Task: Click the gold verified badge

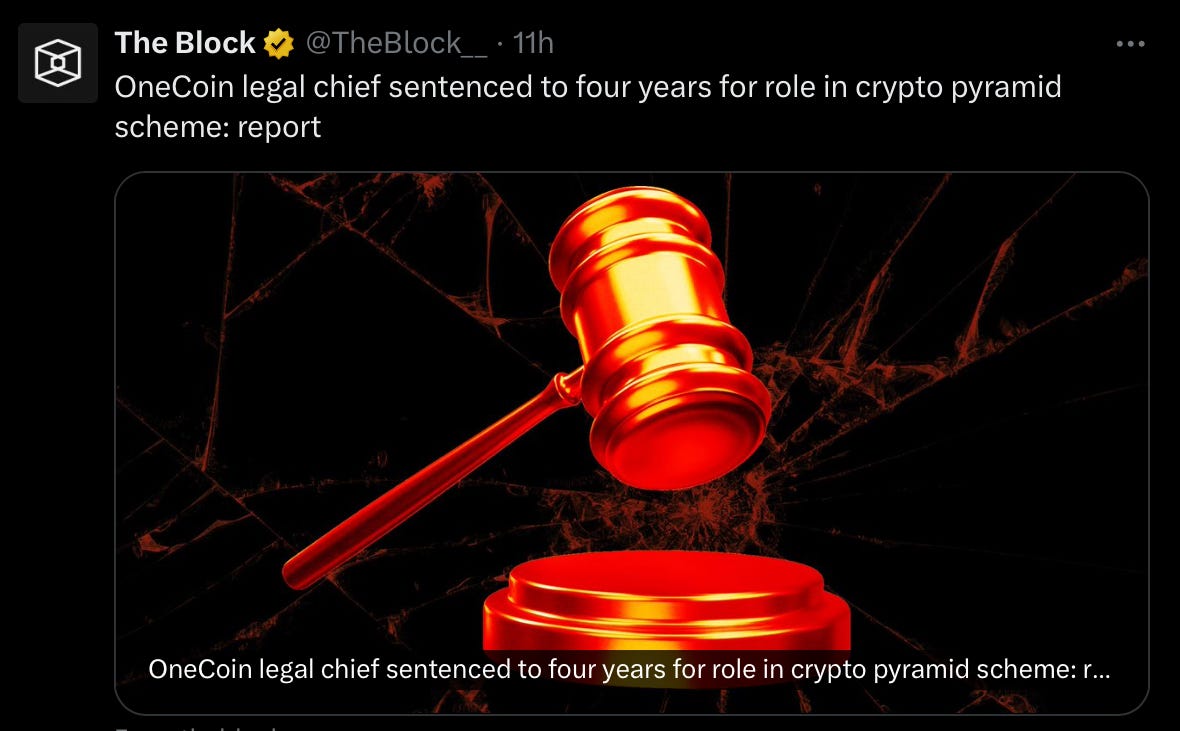Action: [278, 44]
